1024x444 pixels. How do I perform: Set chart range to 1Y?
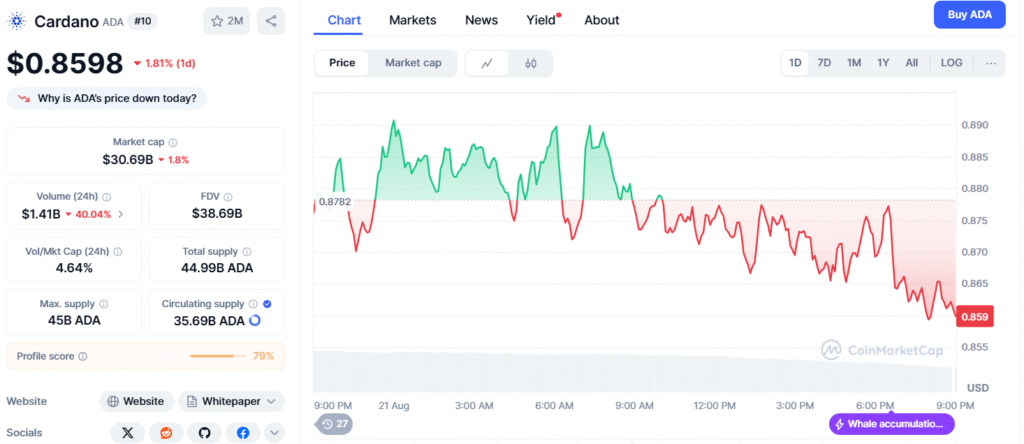click(883, 63)
